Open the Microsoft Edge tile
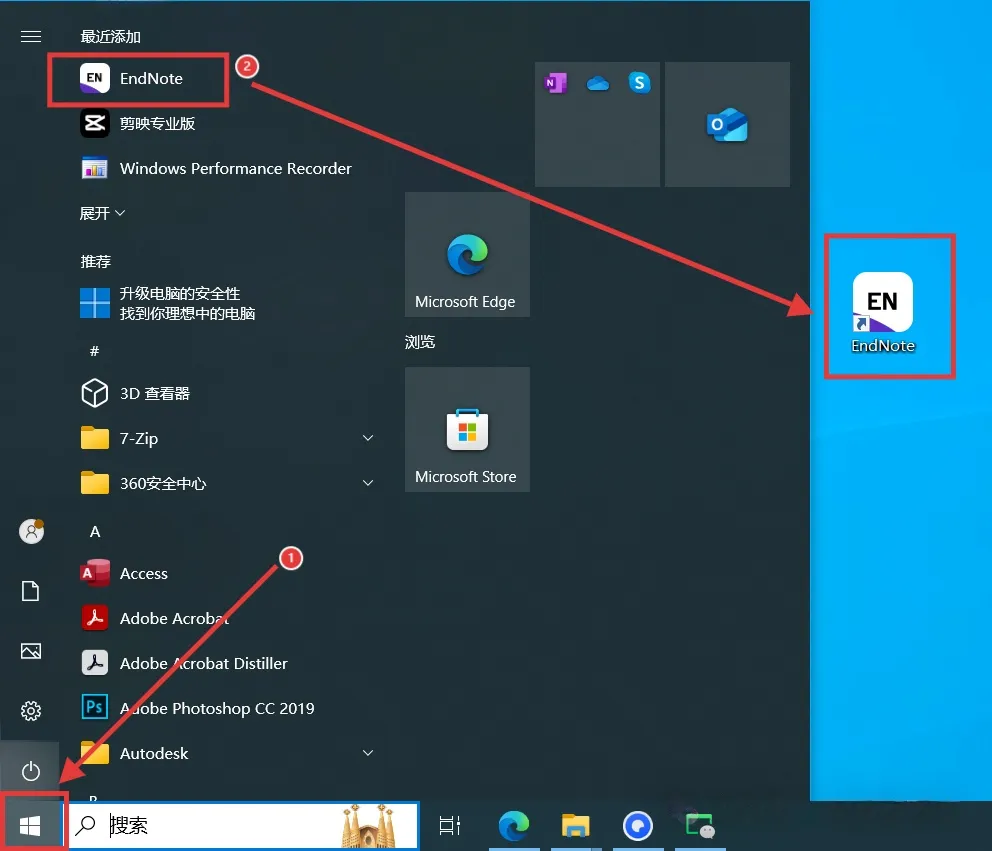The image size is (992, 851). point(467,254)
